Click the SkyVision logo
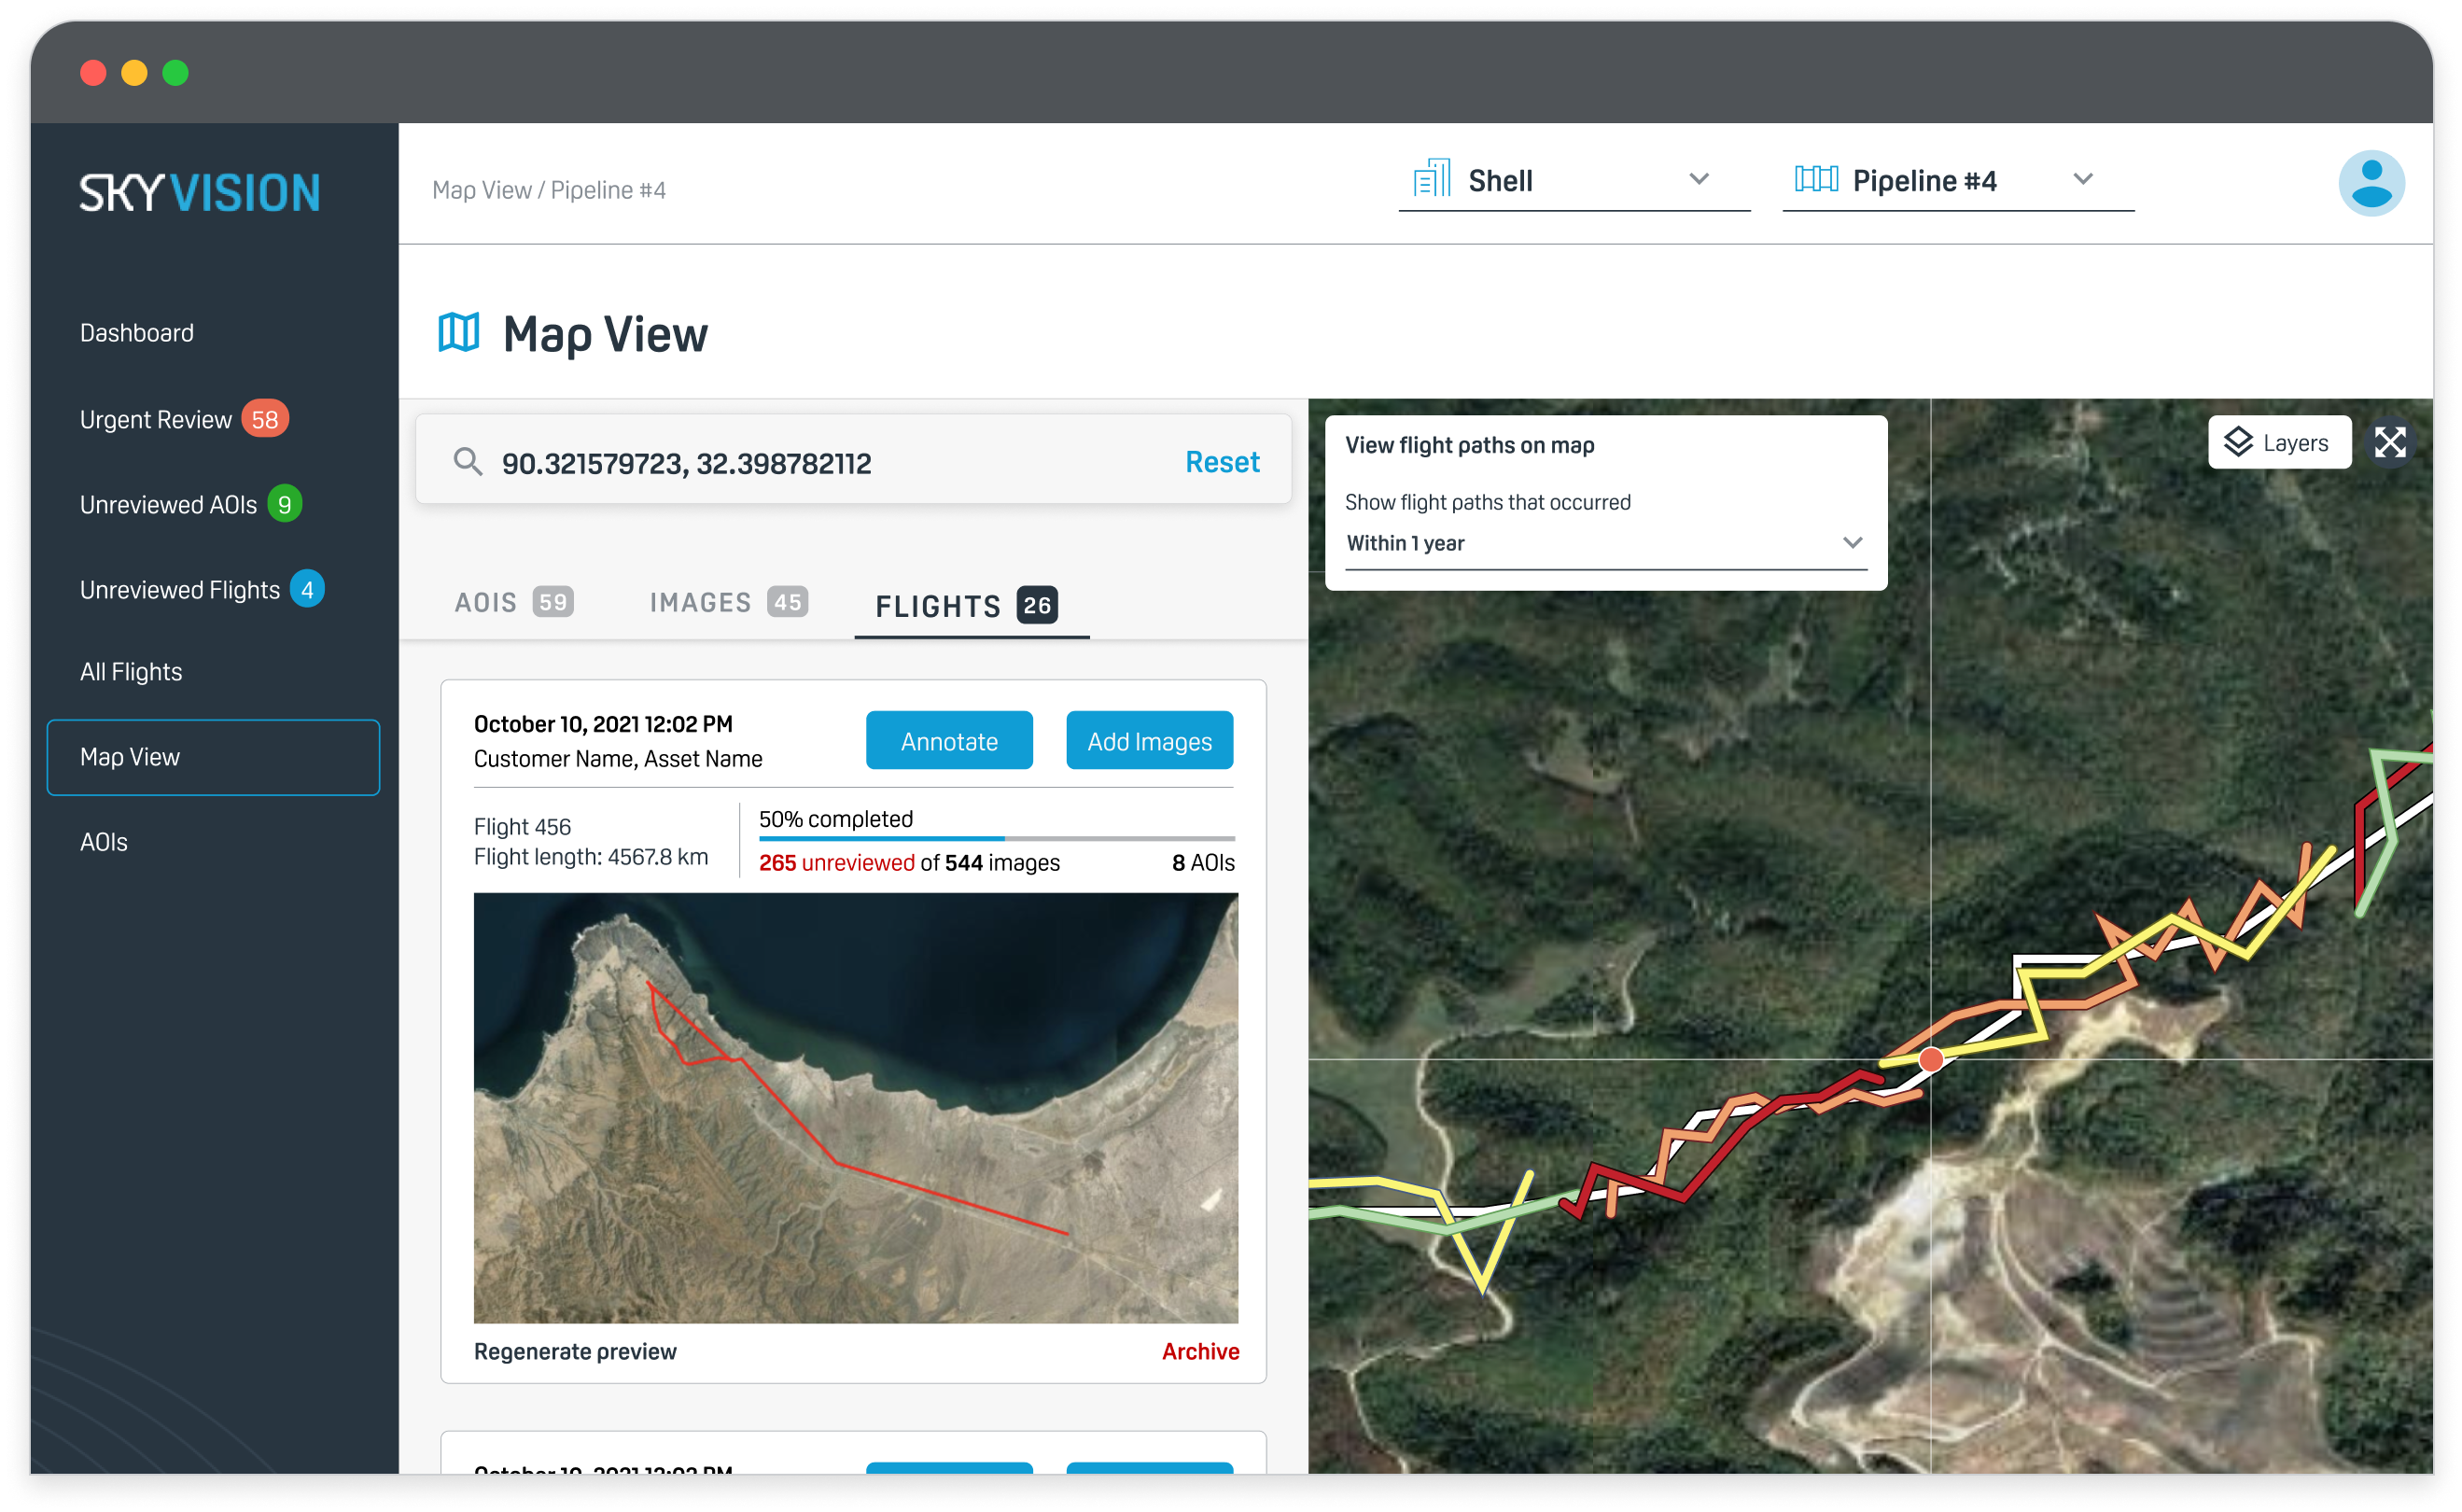 199,192
